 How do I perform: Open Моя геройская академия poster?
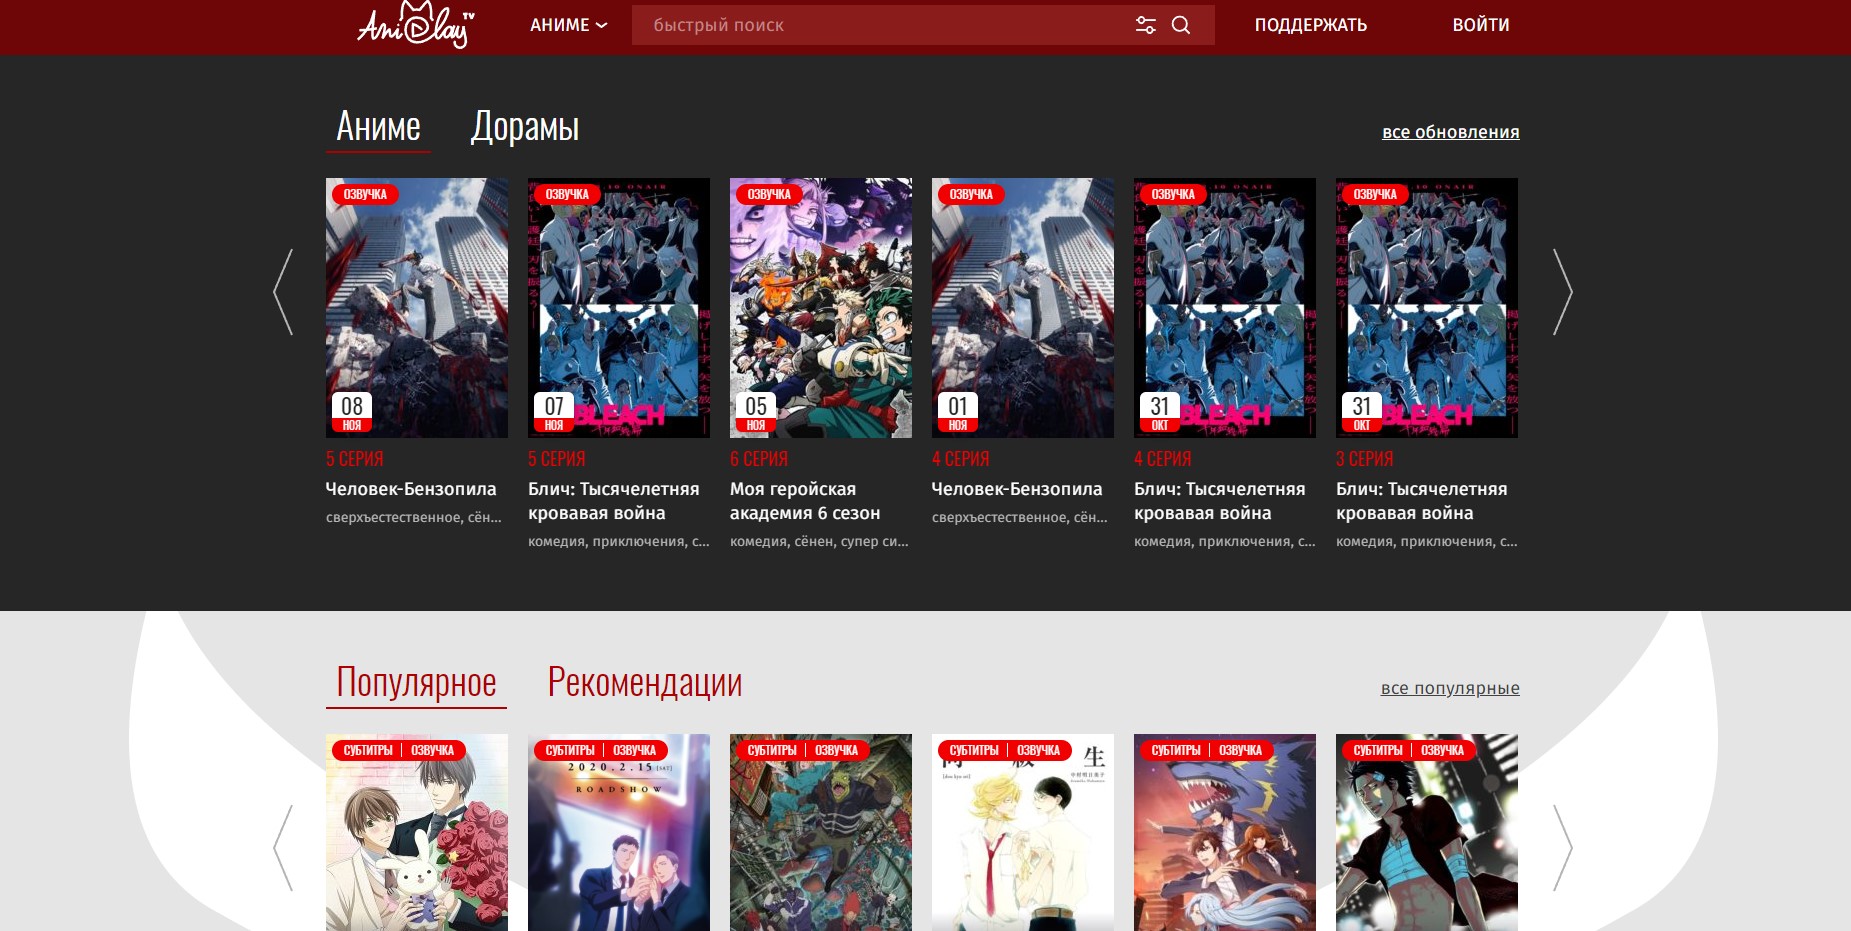pos(821,308)
